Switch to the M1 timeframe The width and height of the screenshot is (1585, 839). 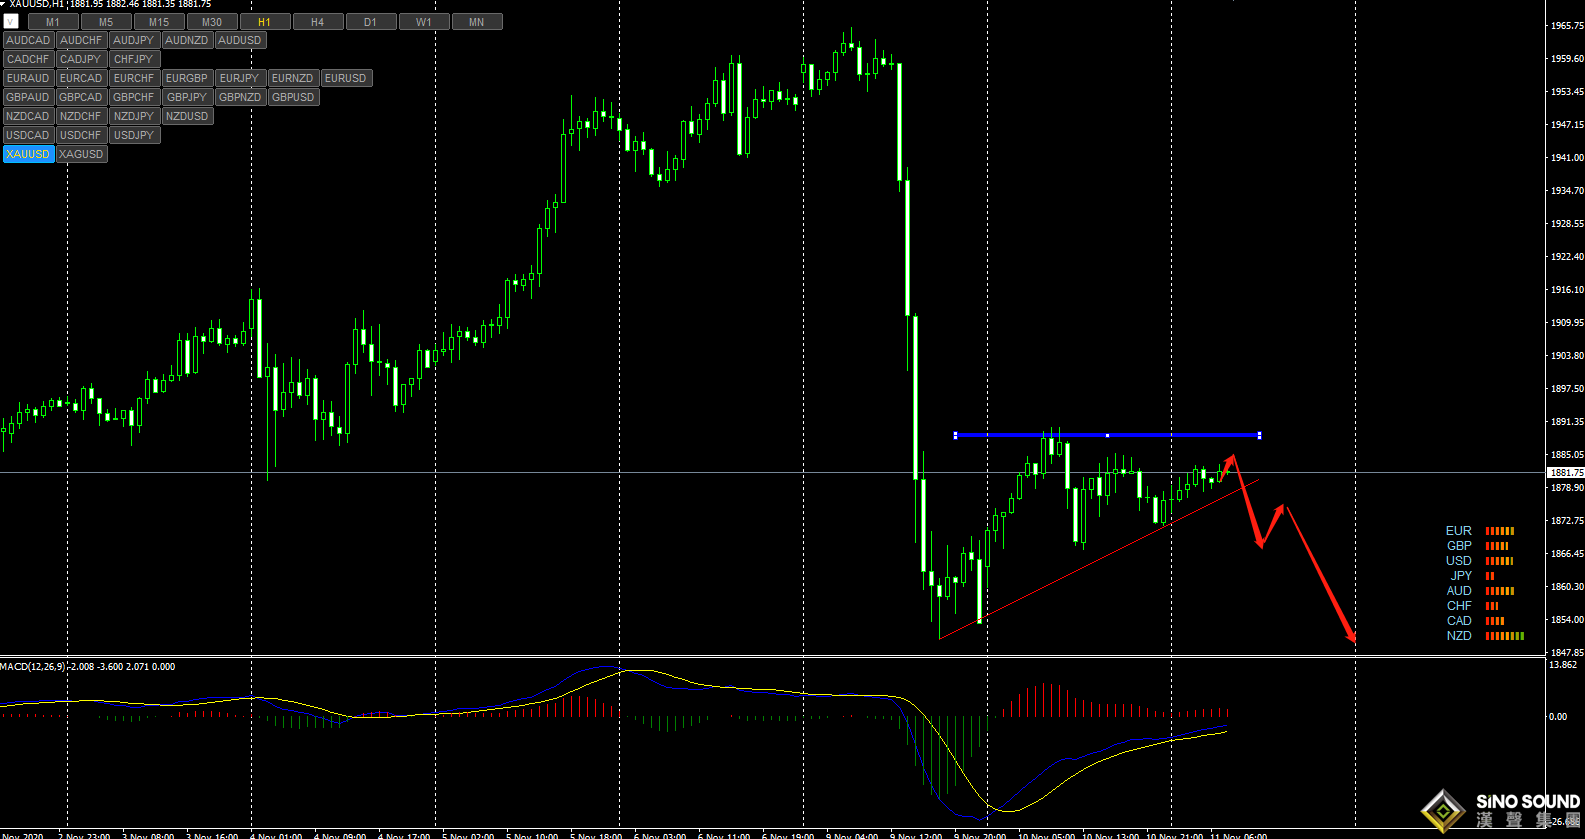click(x=53, y=22)
